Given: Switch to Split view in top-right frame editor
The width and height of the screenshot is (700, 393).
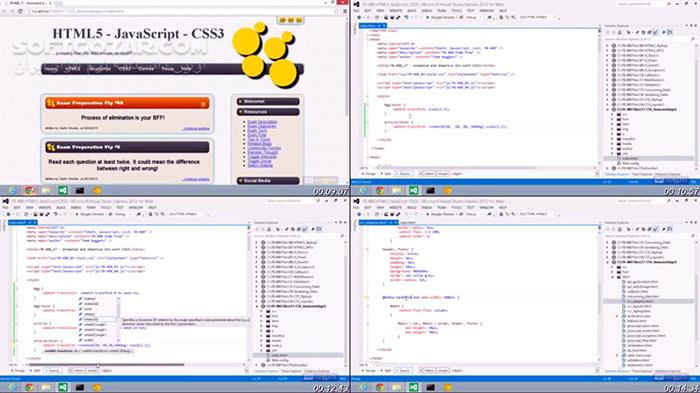Looking at the screenshot, I should coord(386,174).
